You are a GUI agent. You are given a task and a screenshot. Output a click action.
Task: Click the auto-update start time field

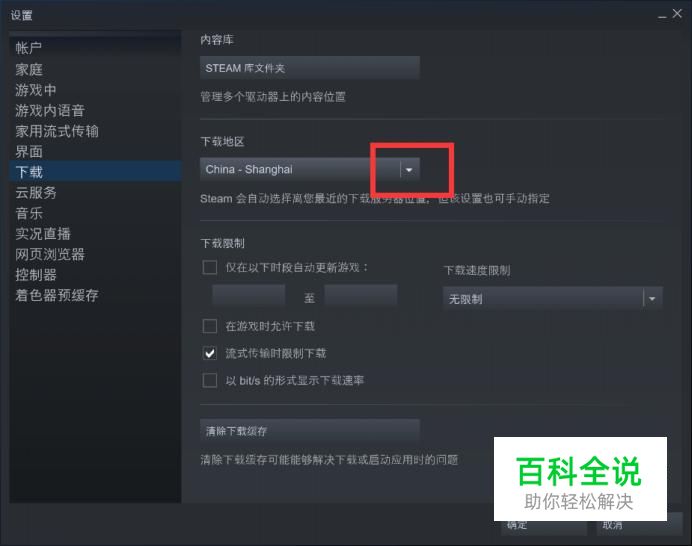(x=248, y=295)
